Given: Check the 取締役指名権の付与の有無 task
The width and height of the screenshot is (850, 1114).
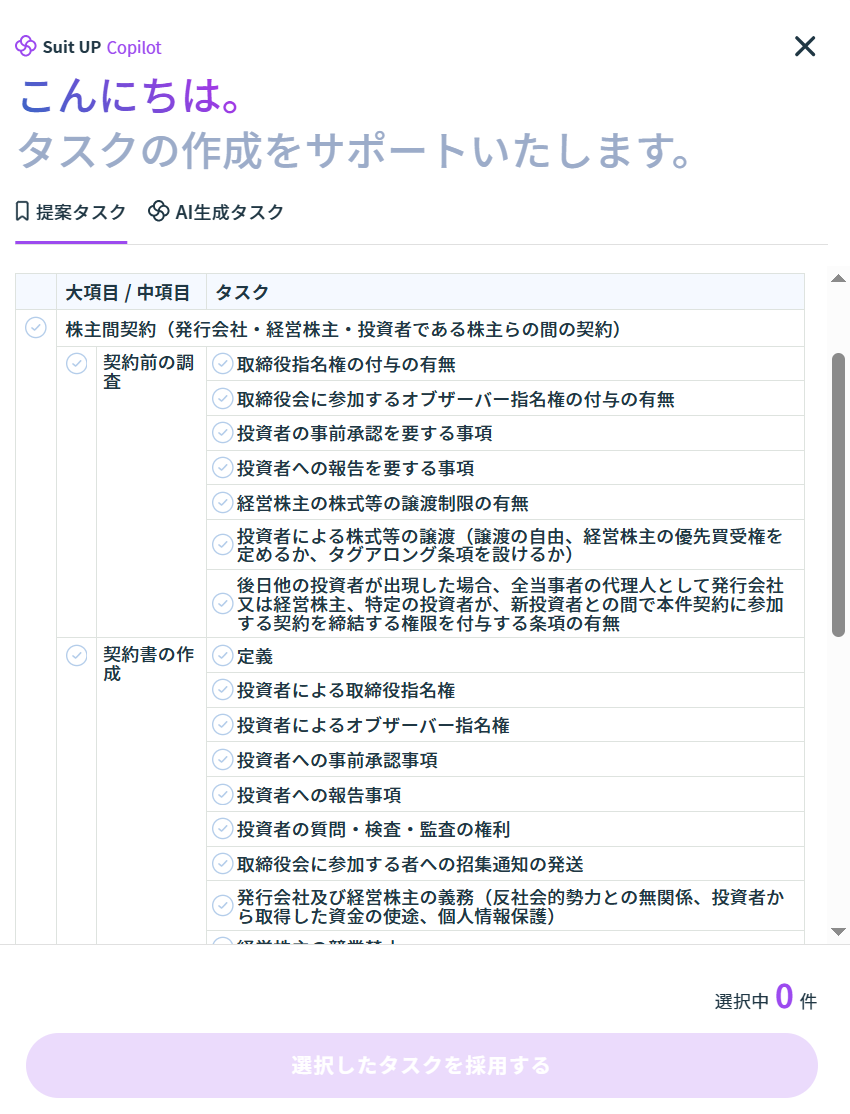Looking at the screenshot, I should click(x=222, y=364).
